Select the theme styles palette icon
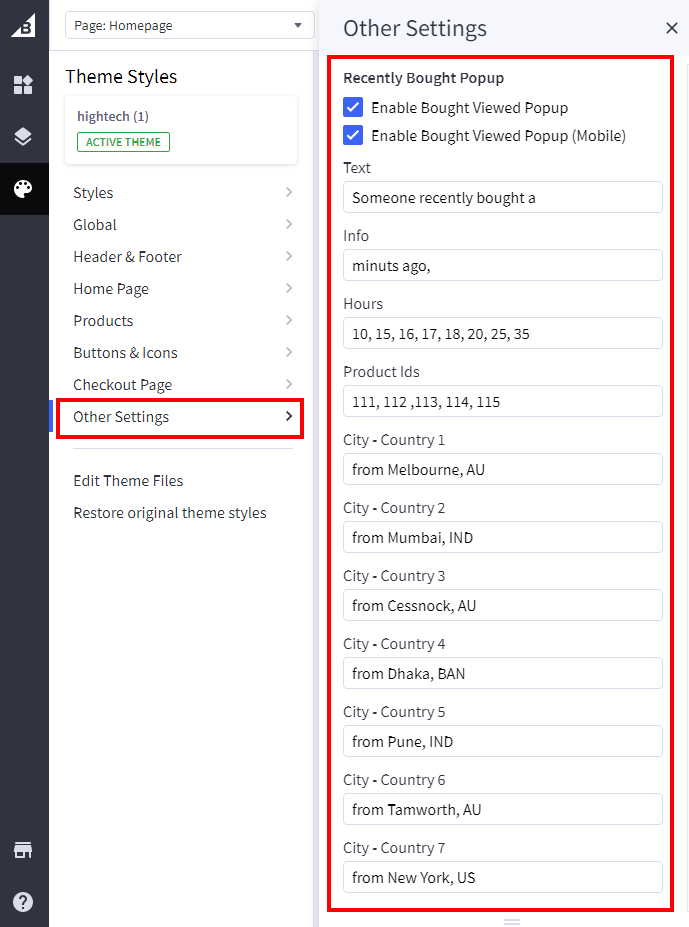689x927 pixels. [23, 189]
